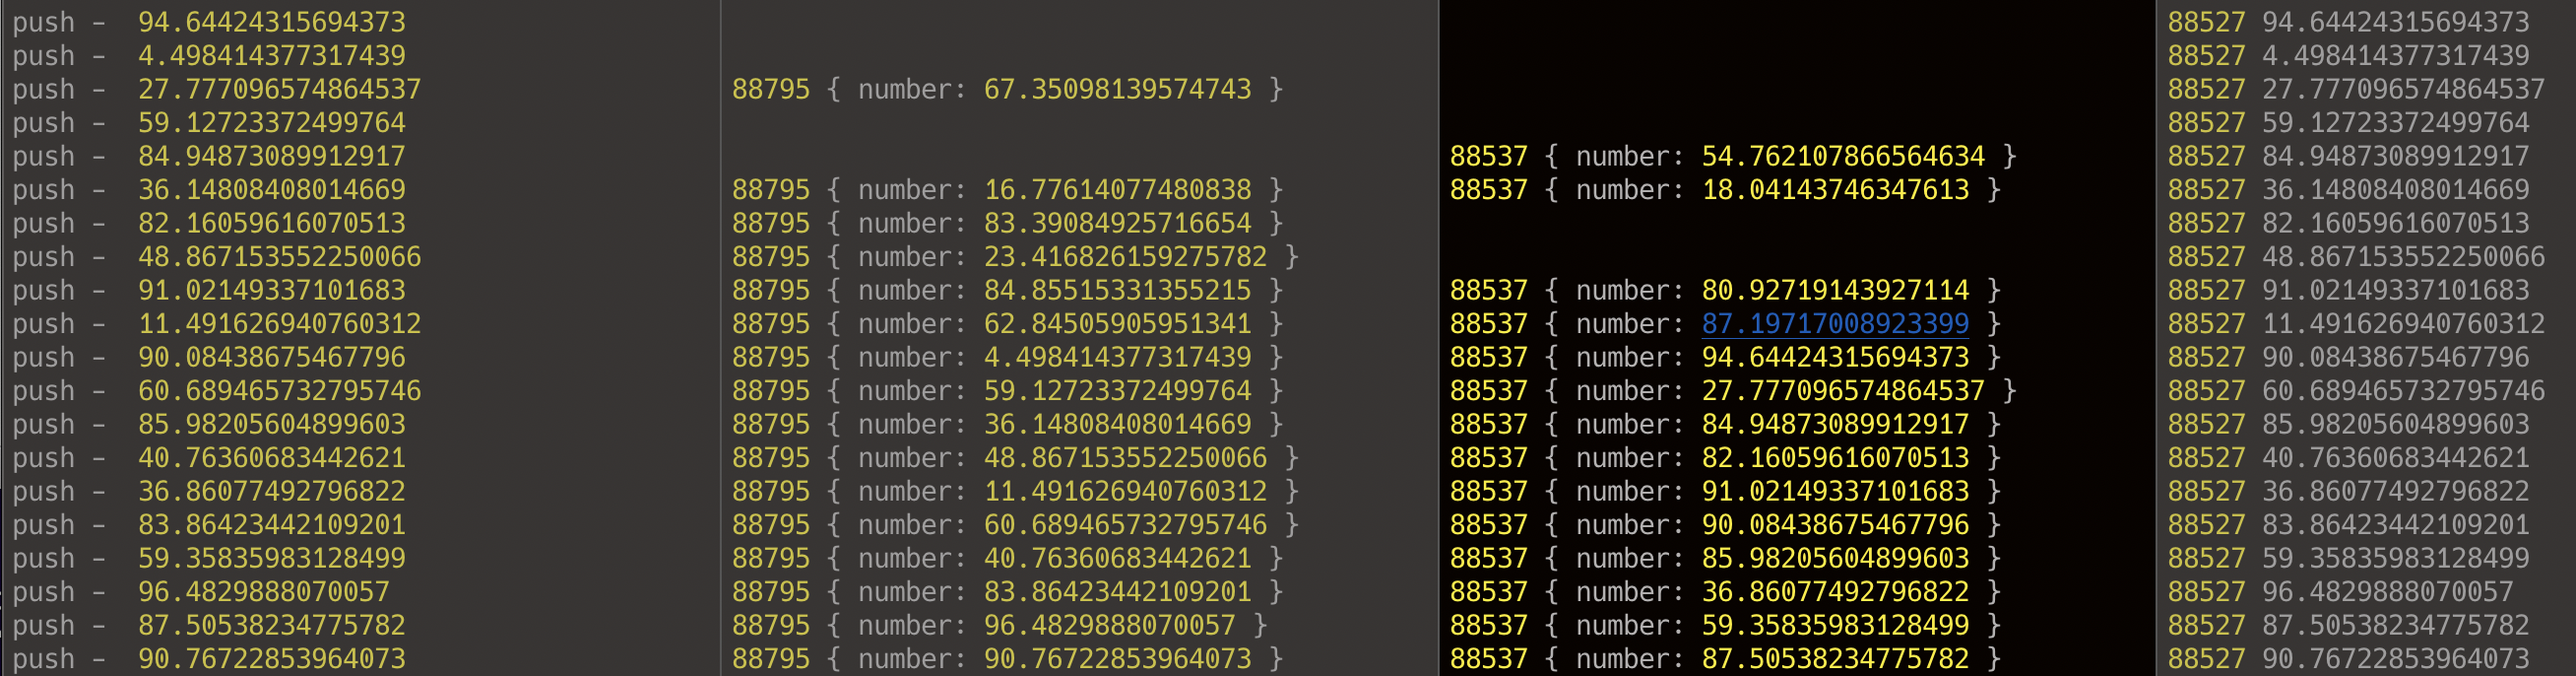The height and width of the screenshot is (676, 2576).
Task: Click the line '88527 94.64424315694373'
Action: click(x=2349, y=22)
